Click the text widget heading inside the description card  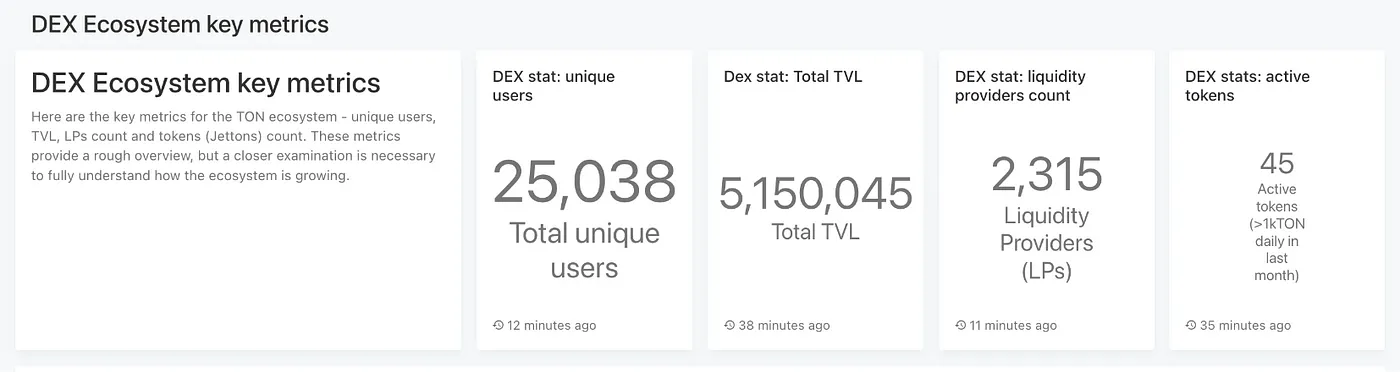click(206, 82)
